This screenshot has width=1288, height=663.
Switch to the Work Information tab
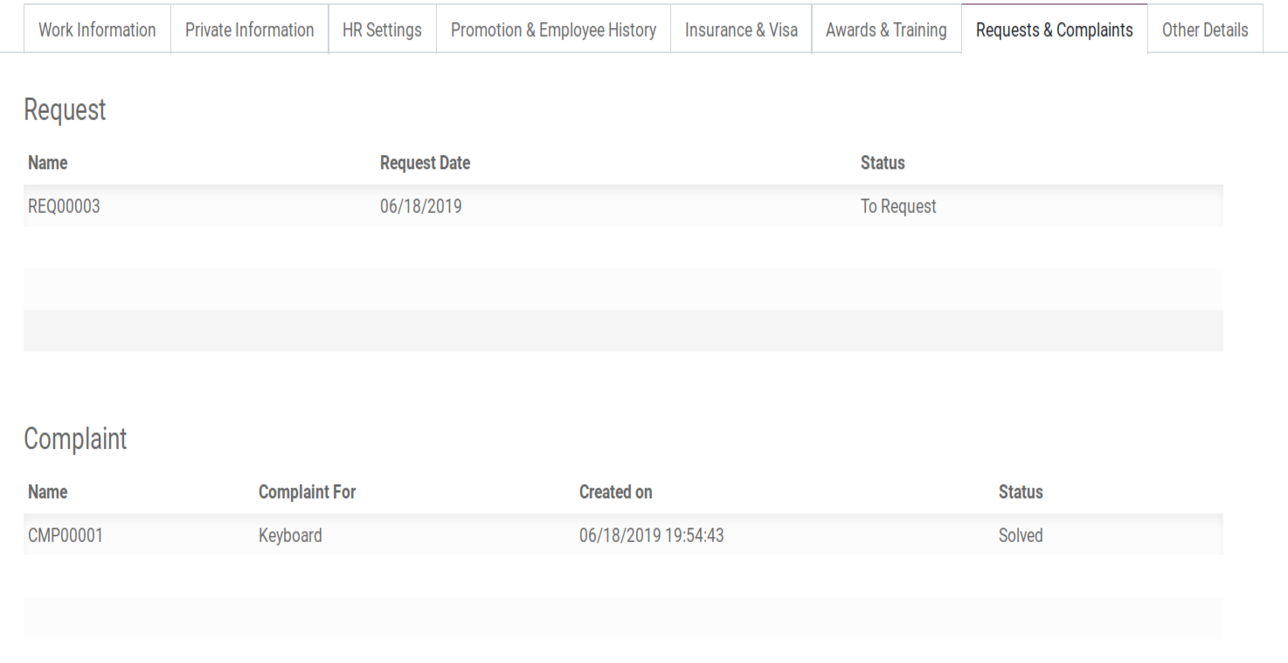(x=97, y=30)
